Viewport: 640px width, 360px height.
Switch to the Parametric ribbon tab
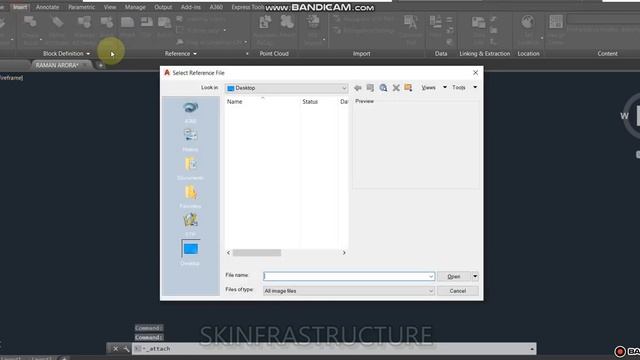pyautogui.click(x=82, y=7)
